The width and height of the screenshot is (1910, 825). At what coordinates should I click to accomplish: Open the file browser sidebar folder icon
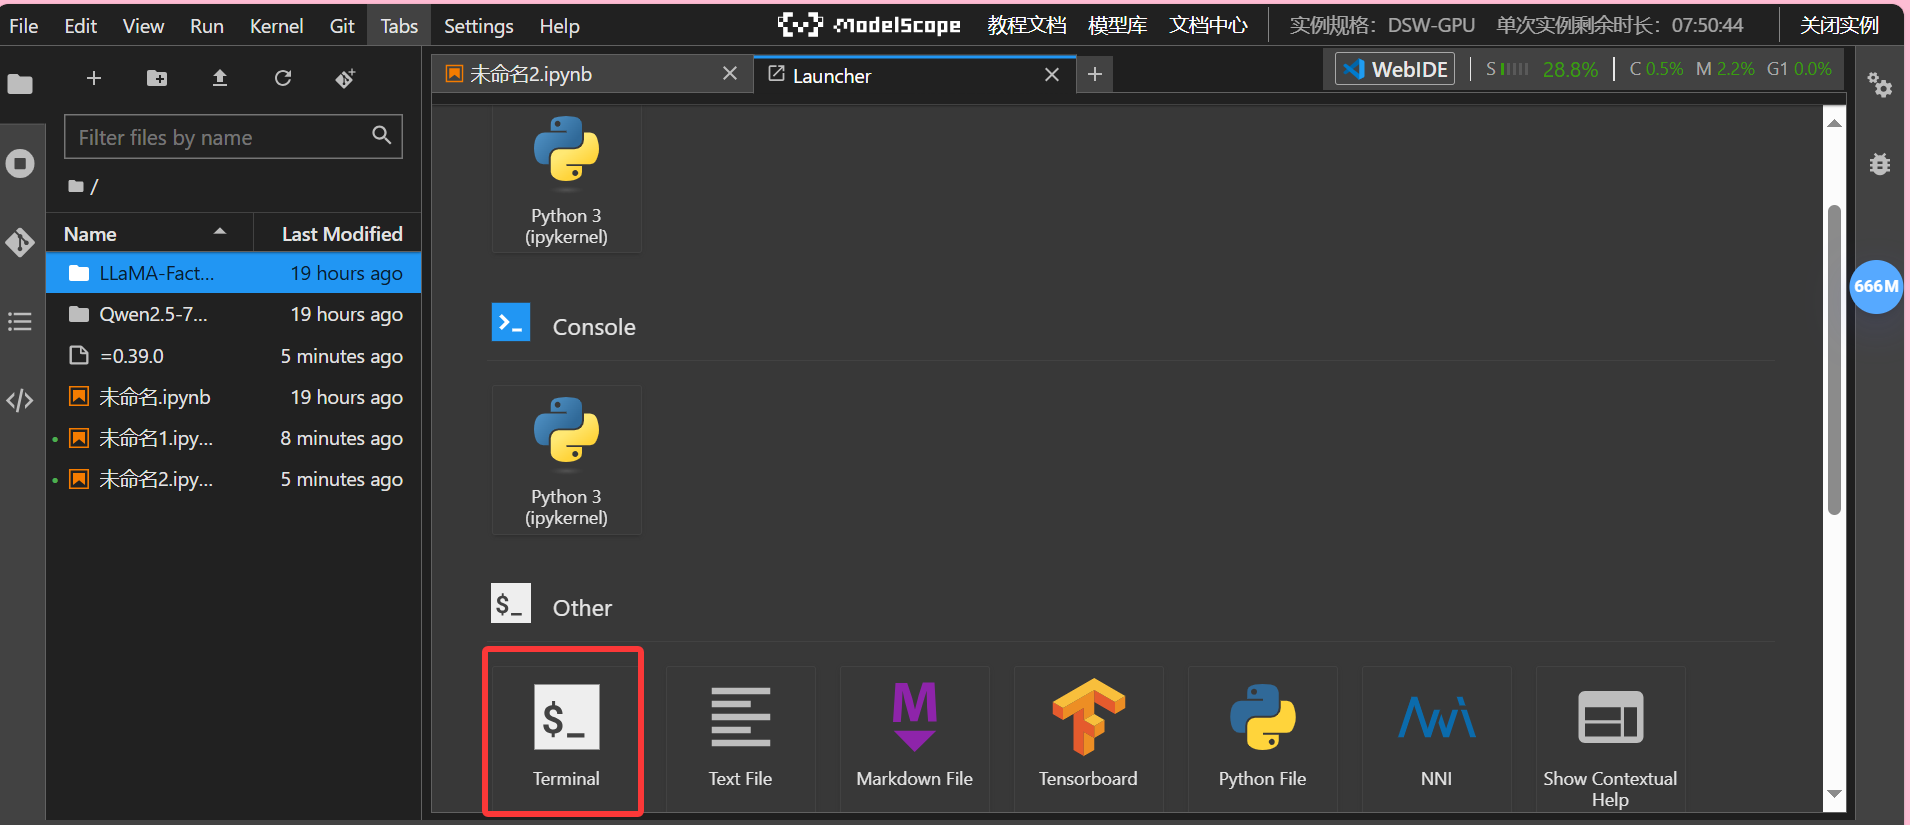coord(20,85)
